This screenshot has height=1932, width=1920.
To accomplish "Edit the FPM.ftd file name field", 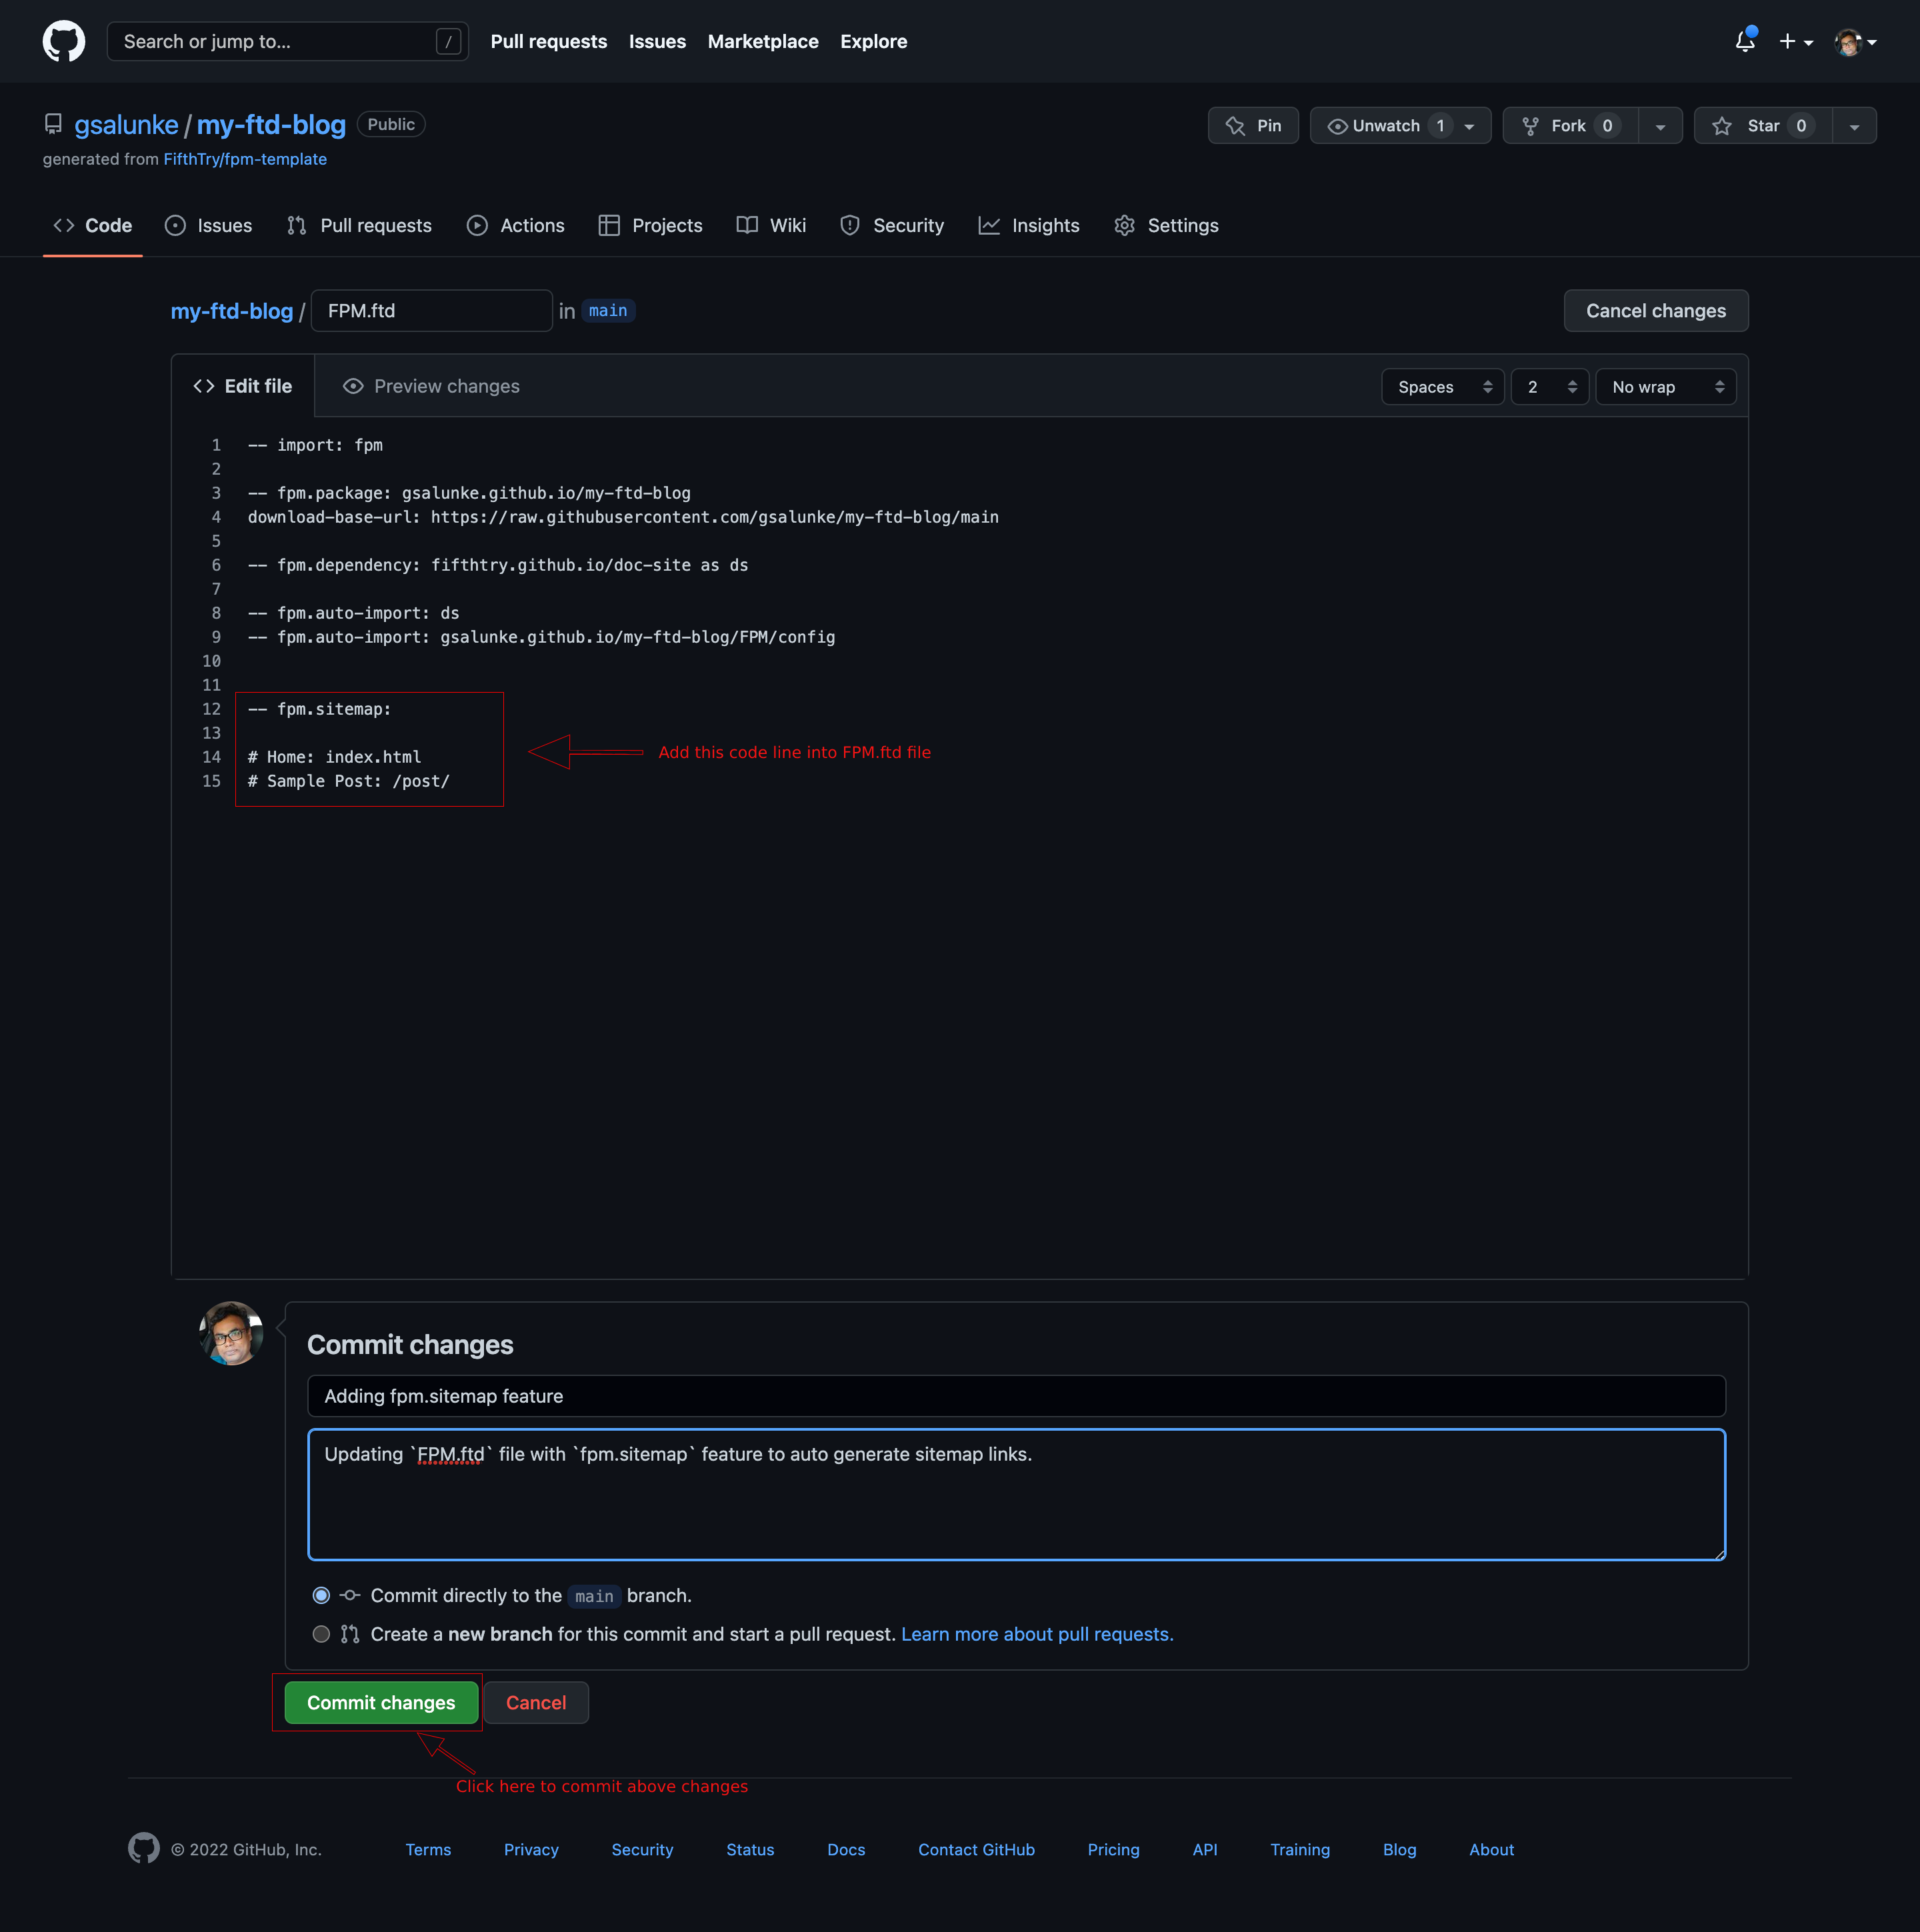I will tap(432, 311).
